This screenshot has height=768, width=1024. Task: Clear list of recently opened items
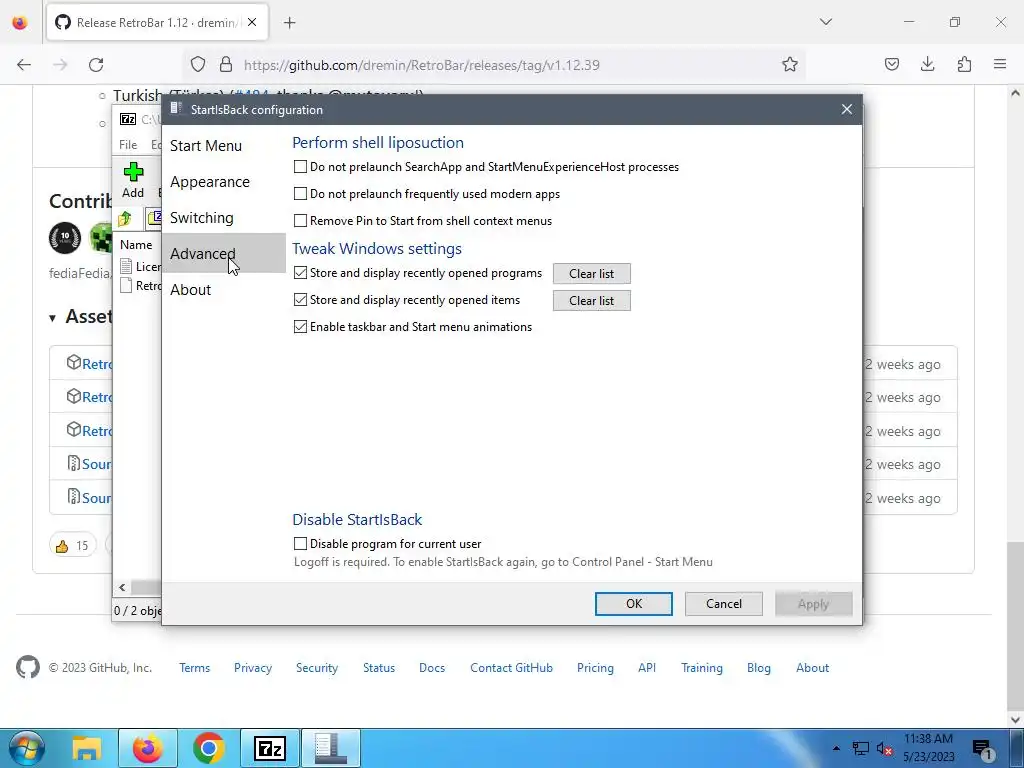(592, 300)
